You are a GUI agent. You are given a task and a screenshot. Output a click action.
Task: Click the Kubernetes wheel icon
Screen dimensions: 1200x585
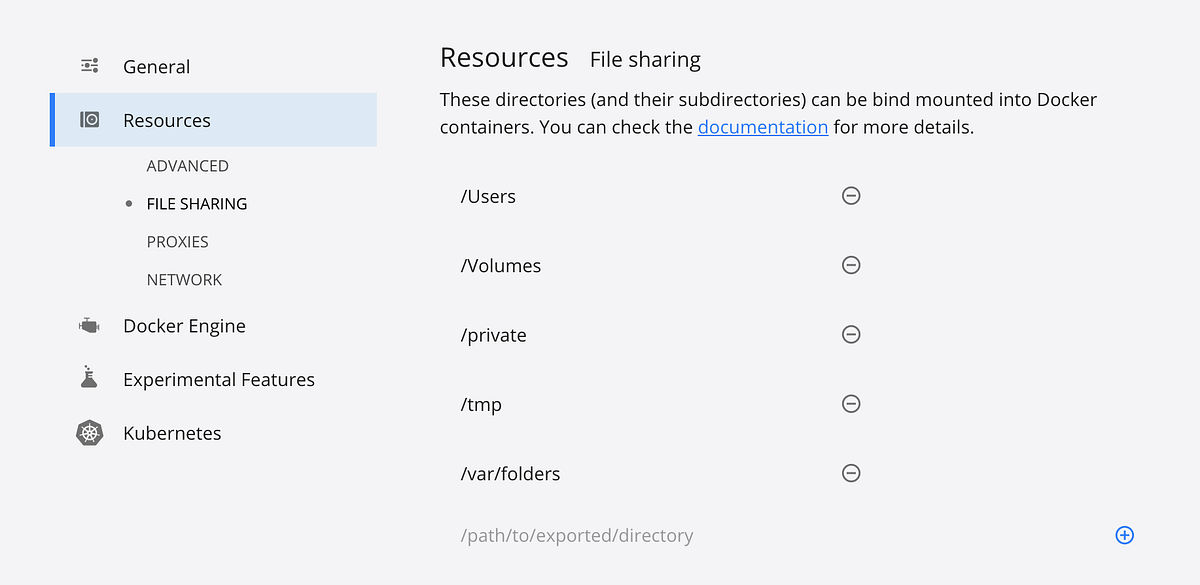coord(90,433)
